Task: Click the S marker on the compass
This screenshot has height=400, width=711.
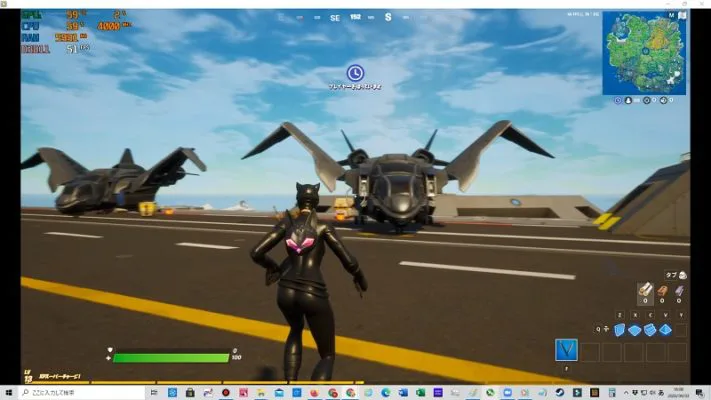Action: [x=388, y=17]
